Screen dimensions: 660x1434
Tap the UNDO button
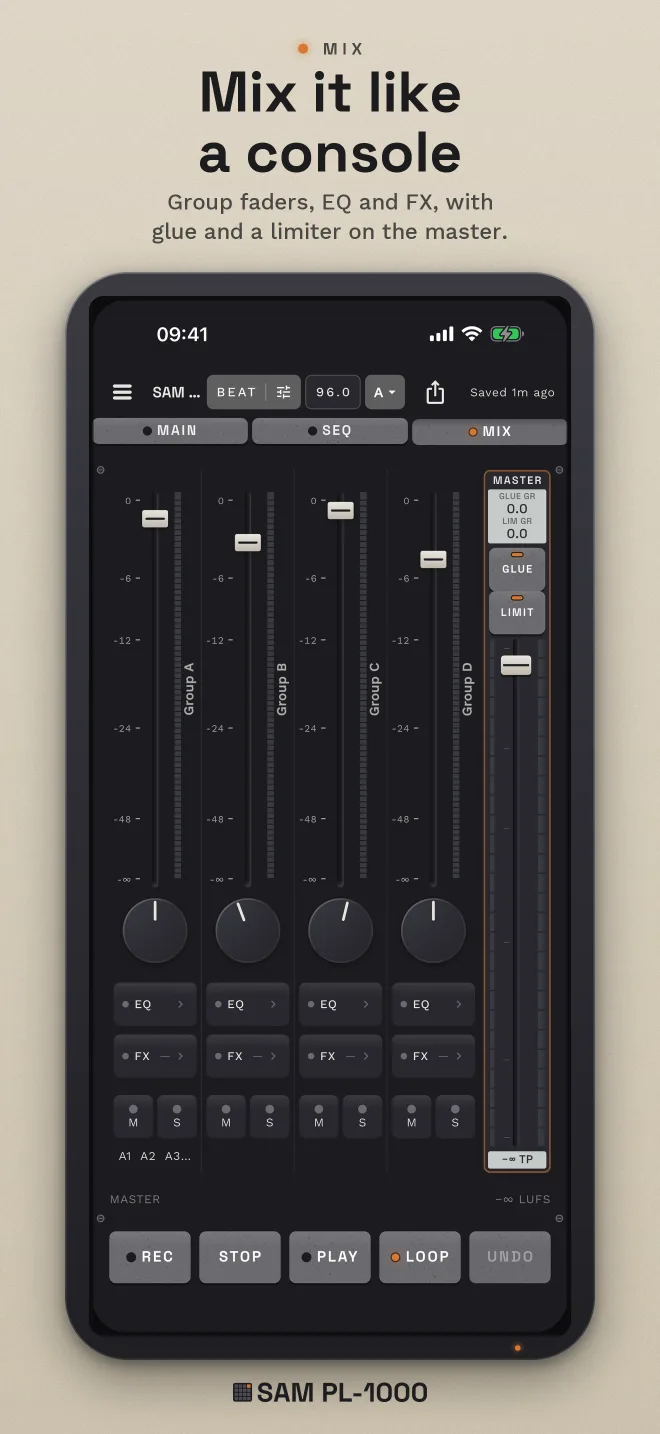pos(510,1257)
